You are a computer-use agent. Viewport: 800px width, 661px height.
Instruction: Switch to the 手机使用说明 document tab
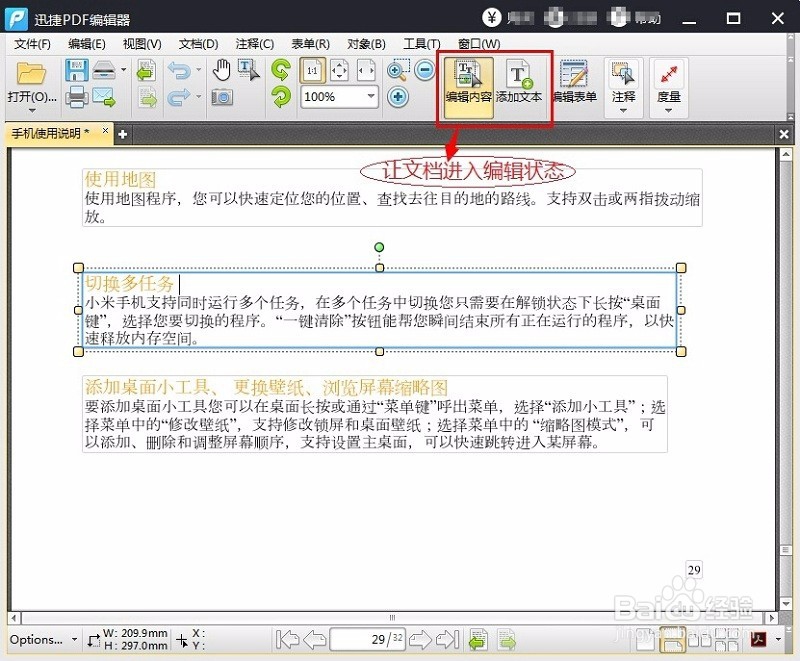50,134
